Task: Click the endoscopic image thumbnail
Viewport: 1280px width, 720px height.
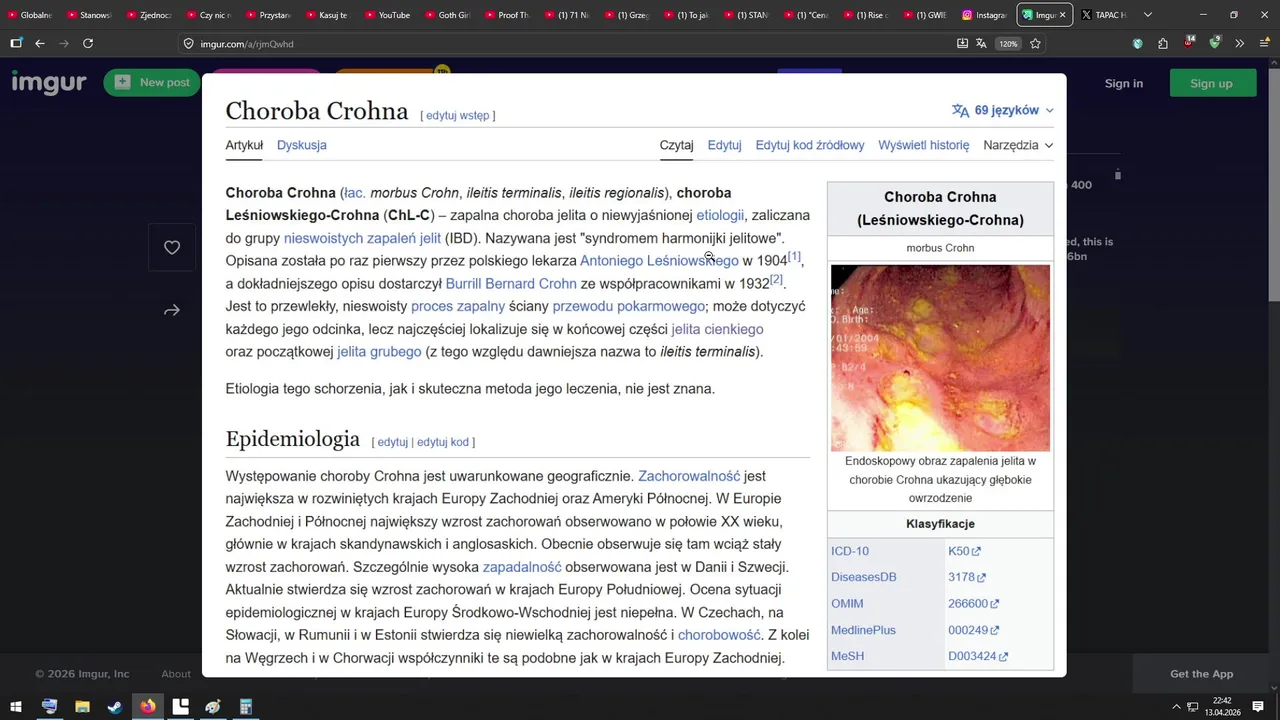Action: click(940, 357)
